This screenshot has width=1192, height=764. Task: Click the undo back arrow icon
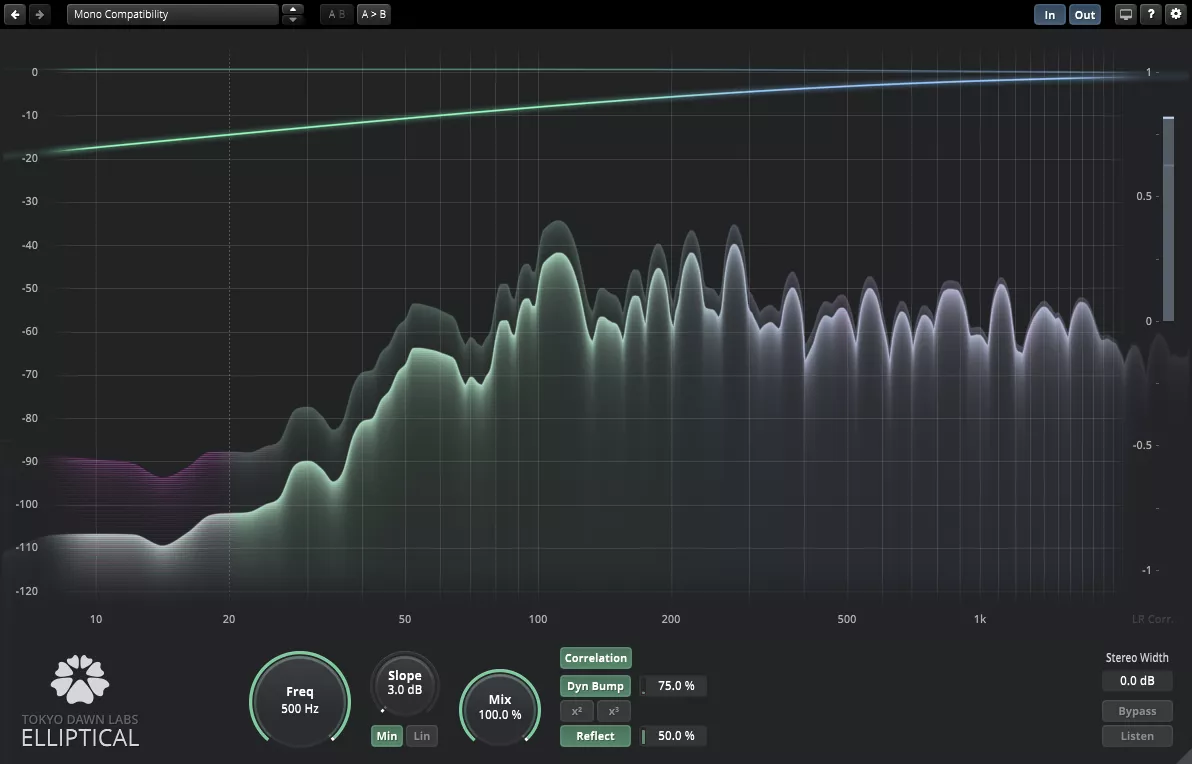[16, 15]
